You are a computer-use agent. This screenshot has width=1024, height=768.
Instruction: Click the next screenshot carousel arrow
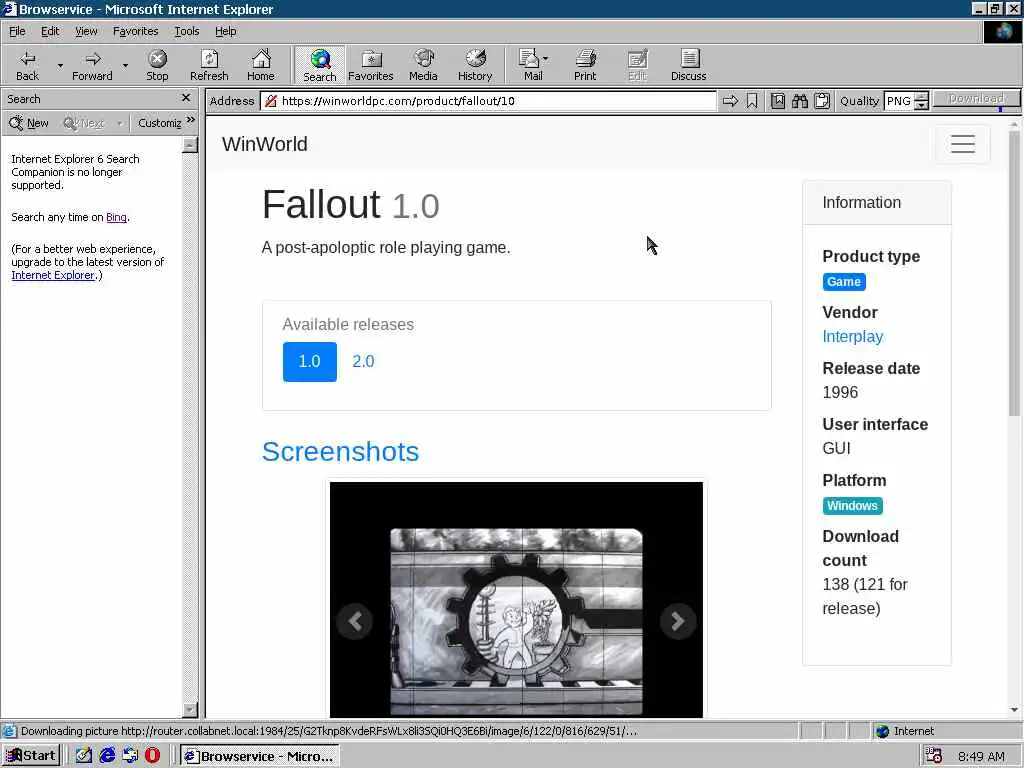pyautogui.click(x=678, y=621)
